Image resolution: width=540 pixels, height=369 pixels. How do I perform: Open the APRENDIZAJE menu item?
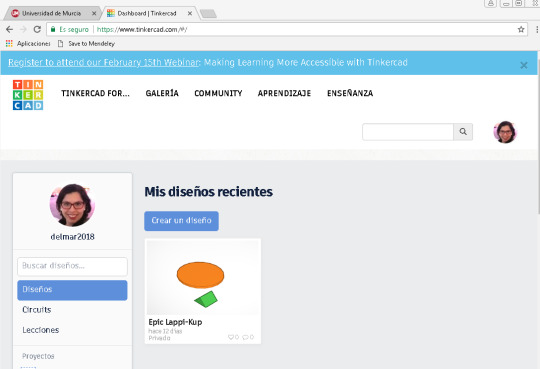(284, 93)
